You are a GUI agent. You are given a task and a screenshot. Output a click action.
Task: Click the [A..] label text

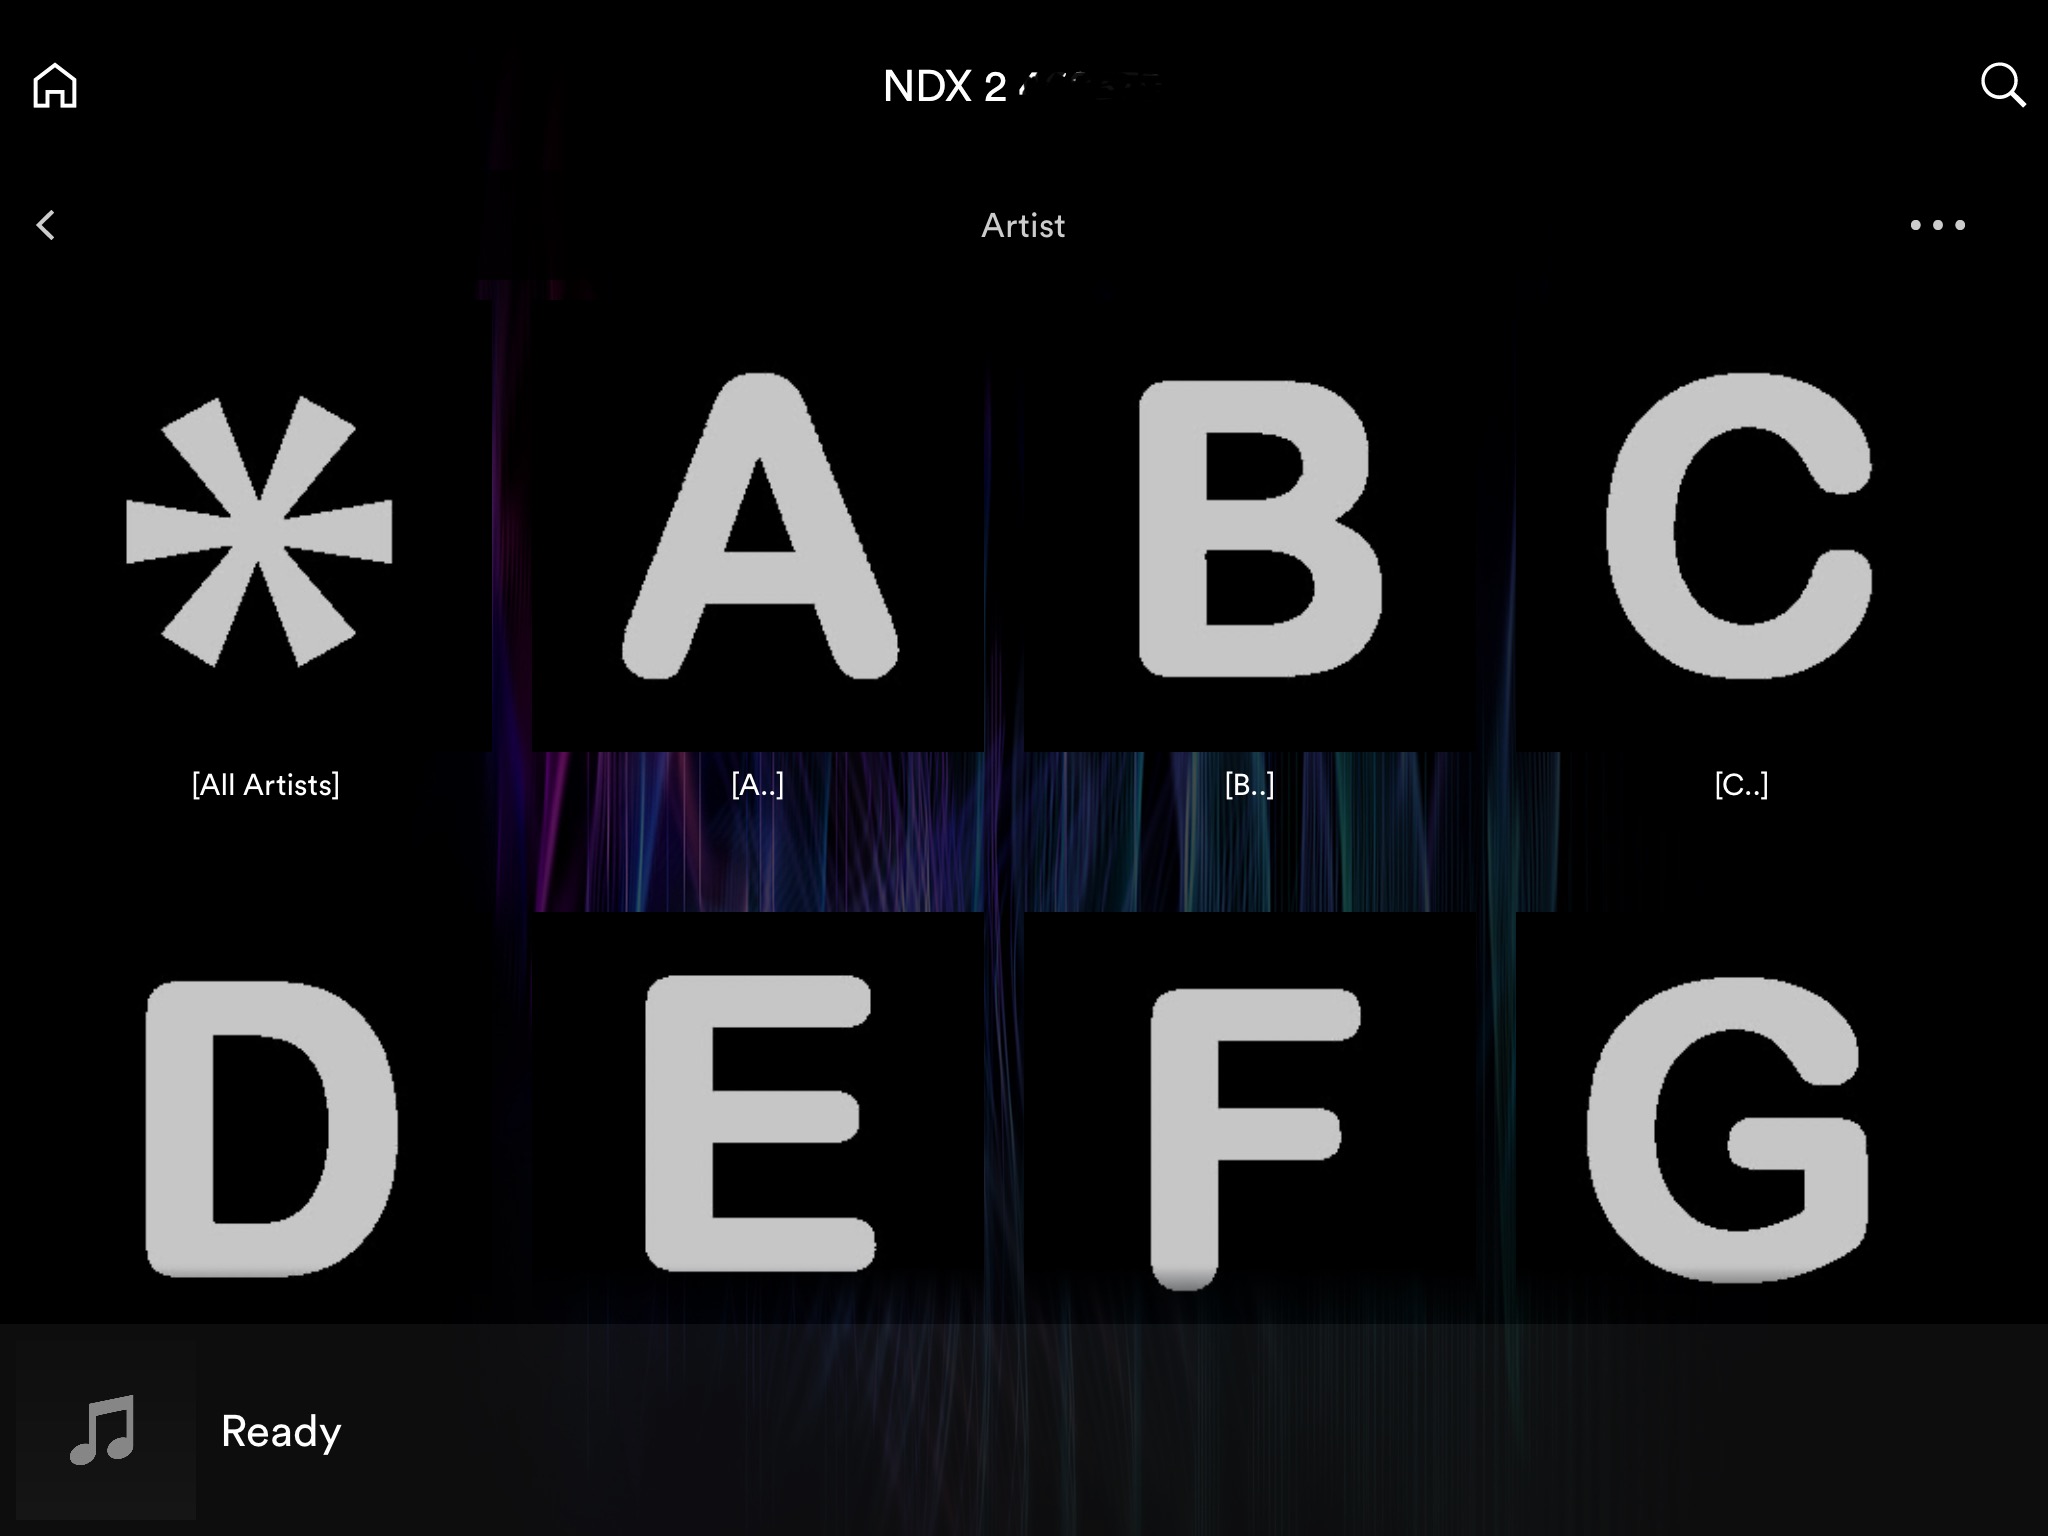click(x=758, y=785)
